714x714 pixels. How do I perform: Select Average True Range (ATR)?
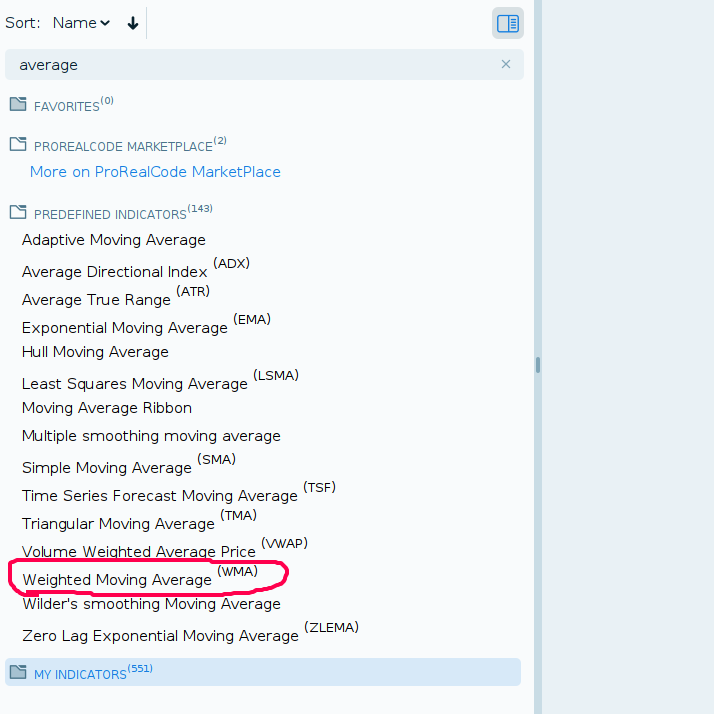[x=116, y=297]
